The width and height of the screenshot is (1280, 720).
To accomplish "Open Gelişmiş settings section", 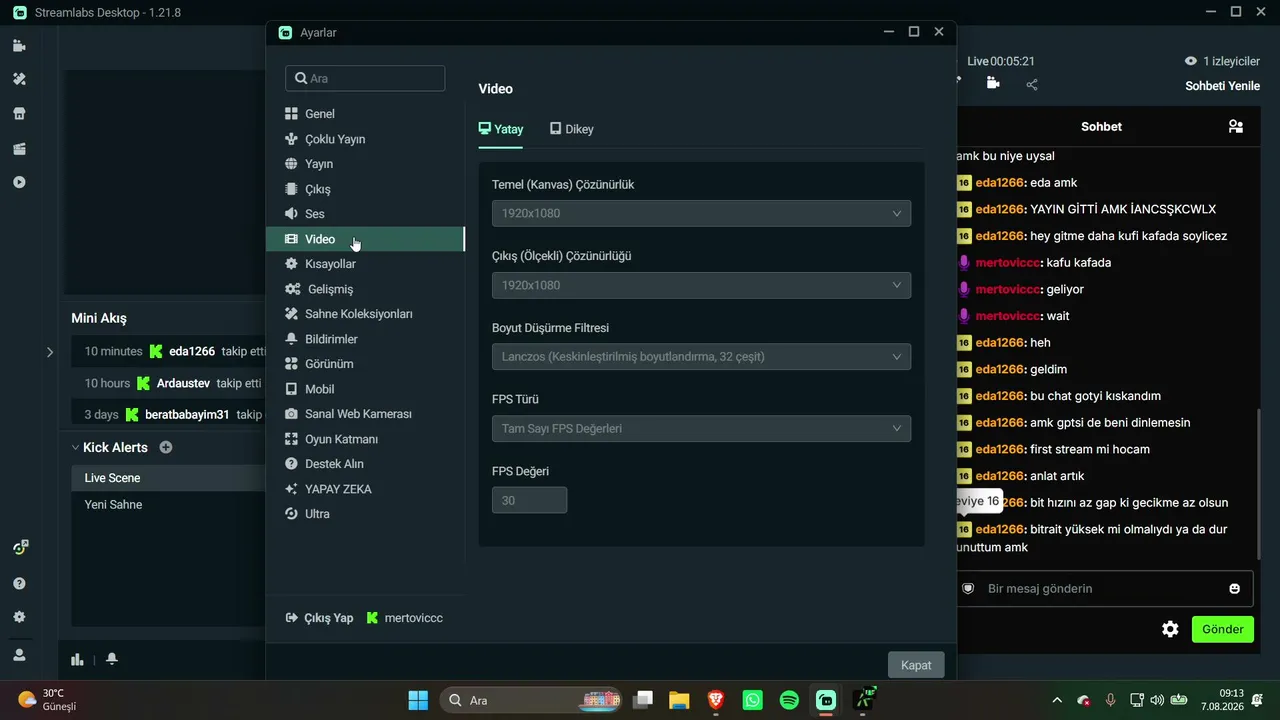I will pyautogui.click(x=365, y=289).
